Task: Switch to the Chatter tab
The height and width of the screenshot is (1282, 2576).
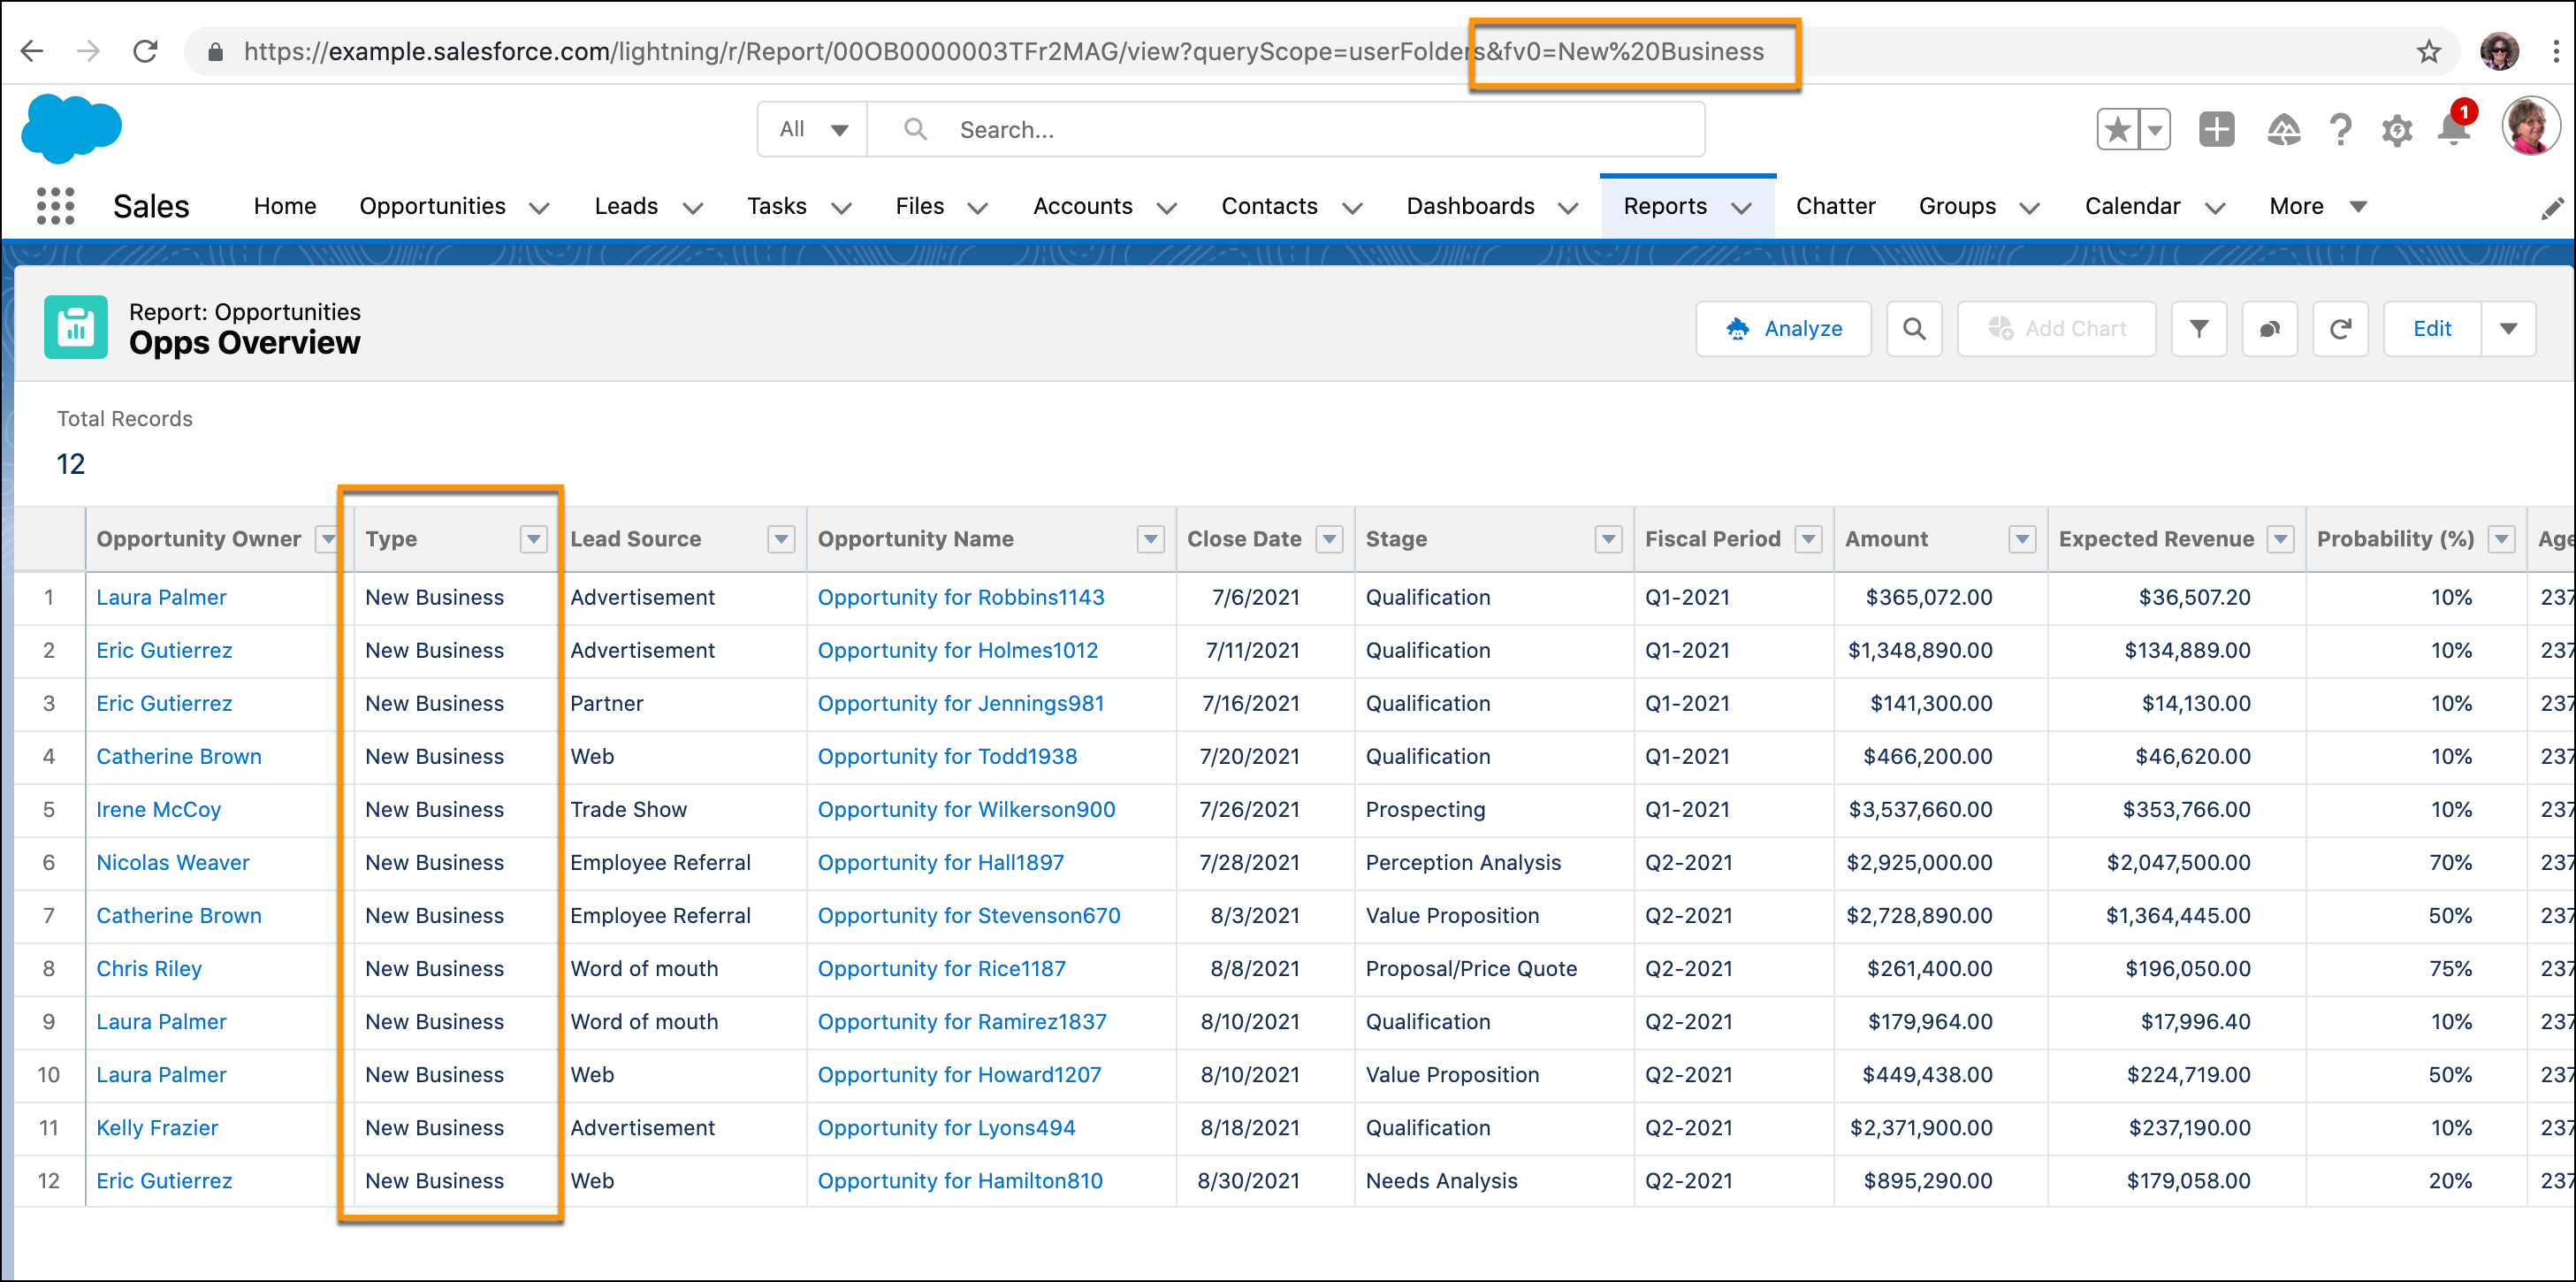Action: tap(1835, 206)
